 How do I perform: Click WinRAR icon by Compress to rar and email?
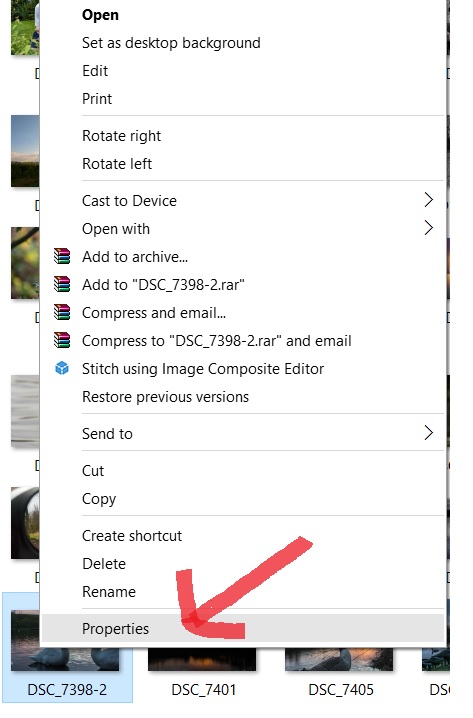(62, 340)
